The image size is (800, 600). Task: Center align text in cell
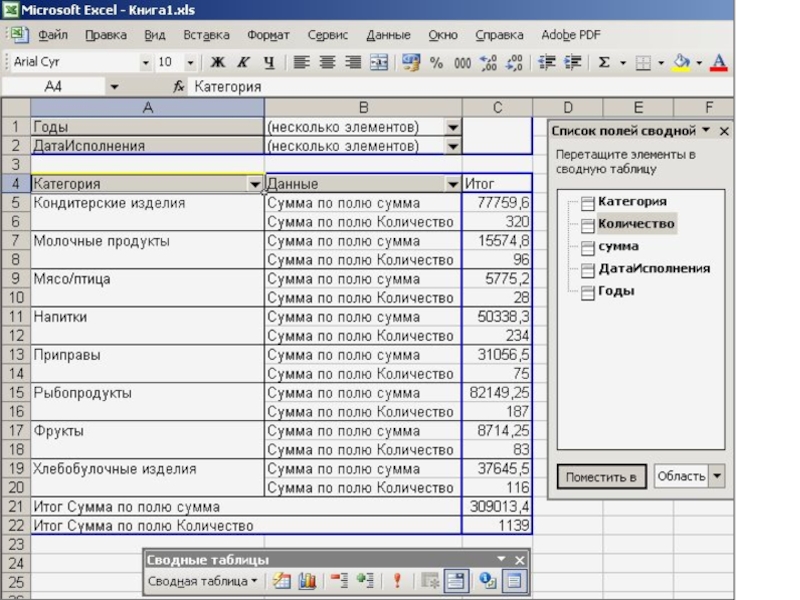pos(327,63)
